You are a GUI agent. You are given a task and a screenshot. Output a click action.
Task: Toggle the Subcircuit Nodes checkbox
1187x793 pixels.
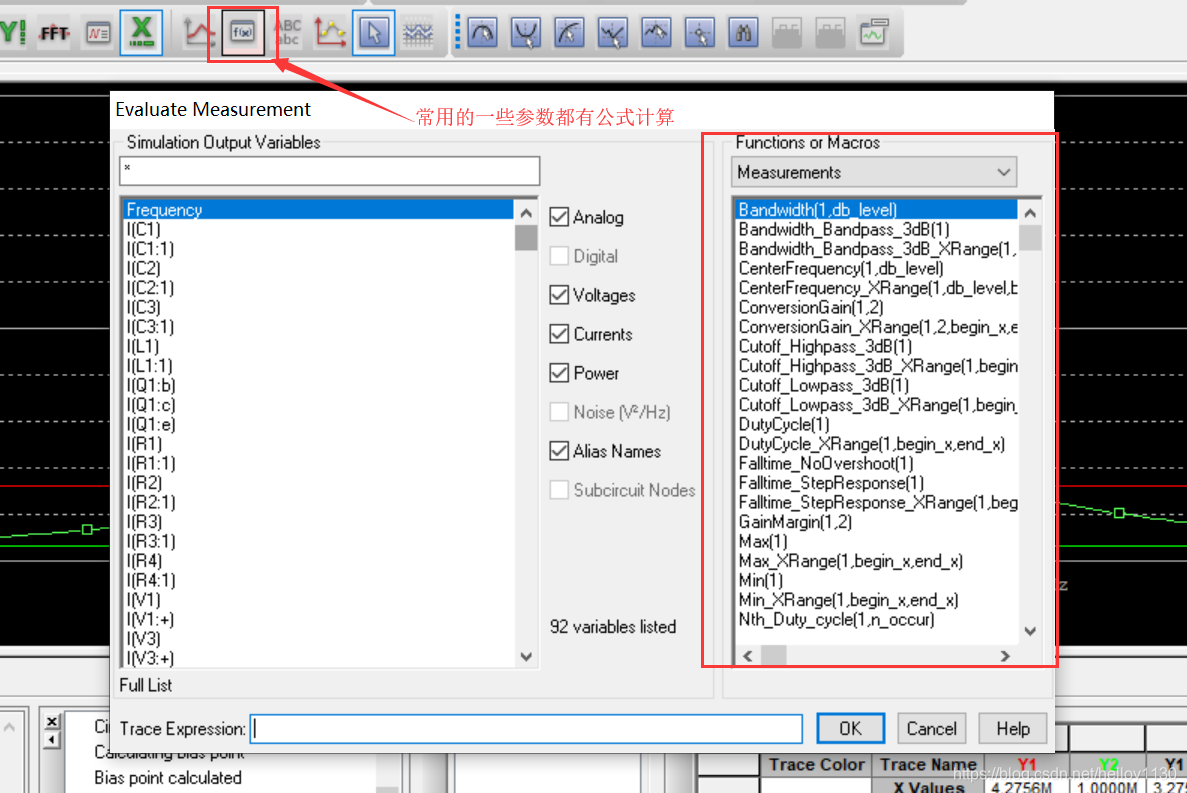pyautogui.click(x=559, y=490)
